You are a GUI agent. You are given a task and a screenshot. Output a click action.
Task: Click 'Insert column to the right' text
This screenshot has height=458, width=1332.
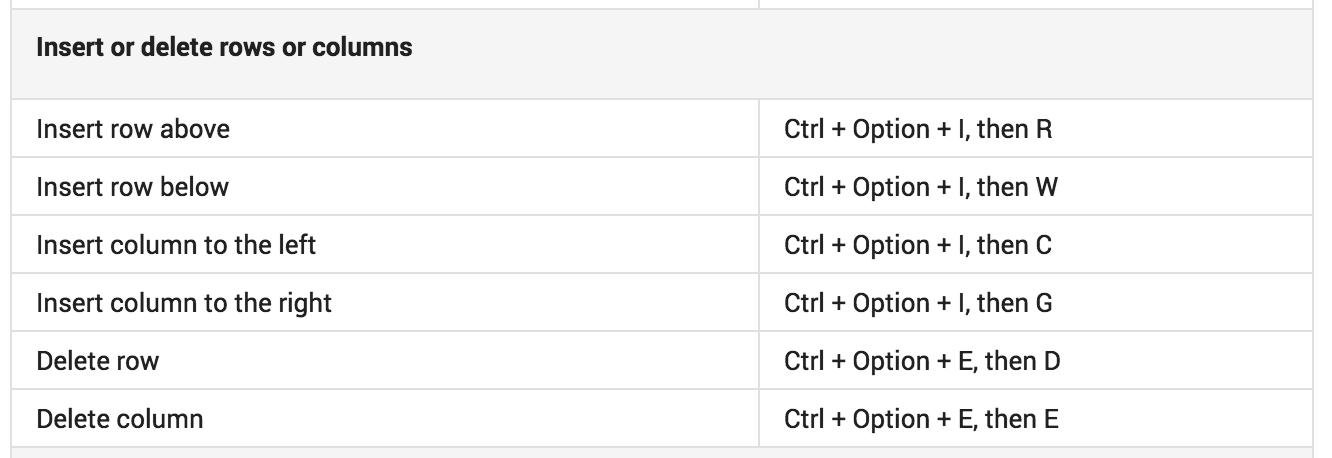tap(184, 303)
